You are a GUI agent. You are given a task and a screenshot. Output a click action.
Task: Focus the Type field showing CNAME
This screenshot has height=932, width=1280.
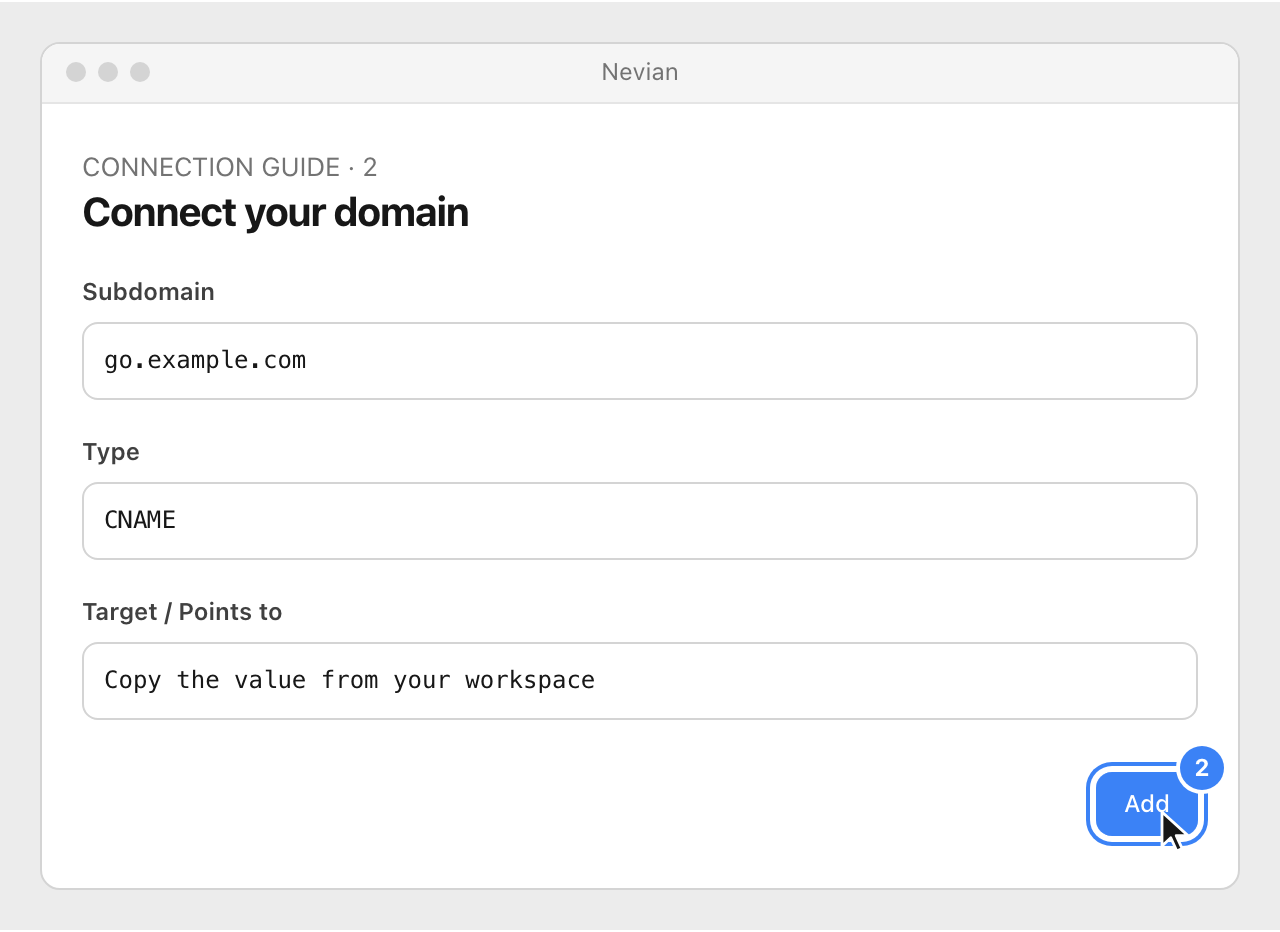coord(640,521)
